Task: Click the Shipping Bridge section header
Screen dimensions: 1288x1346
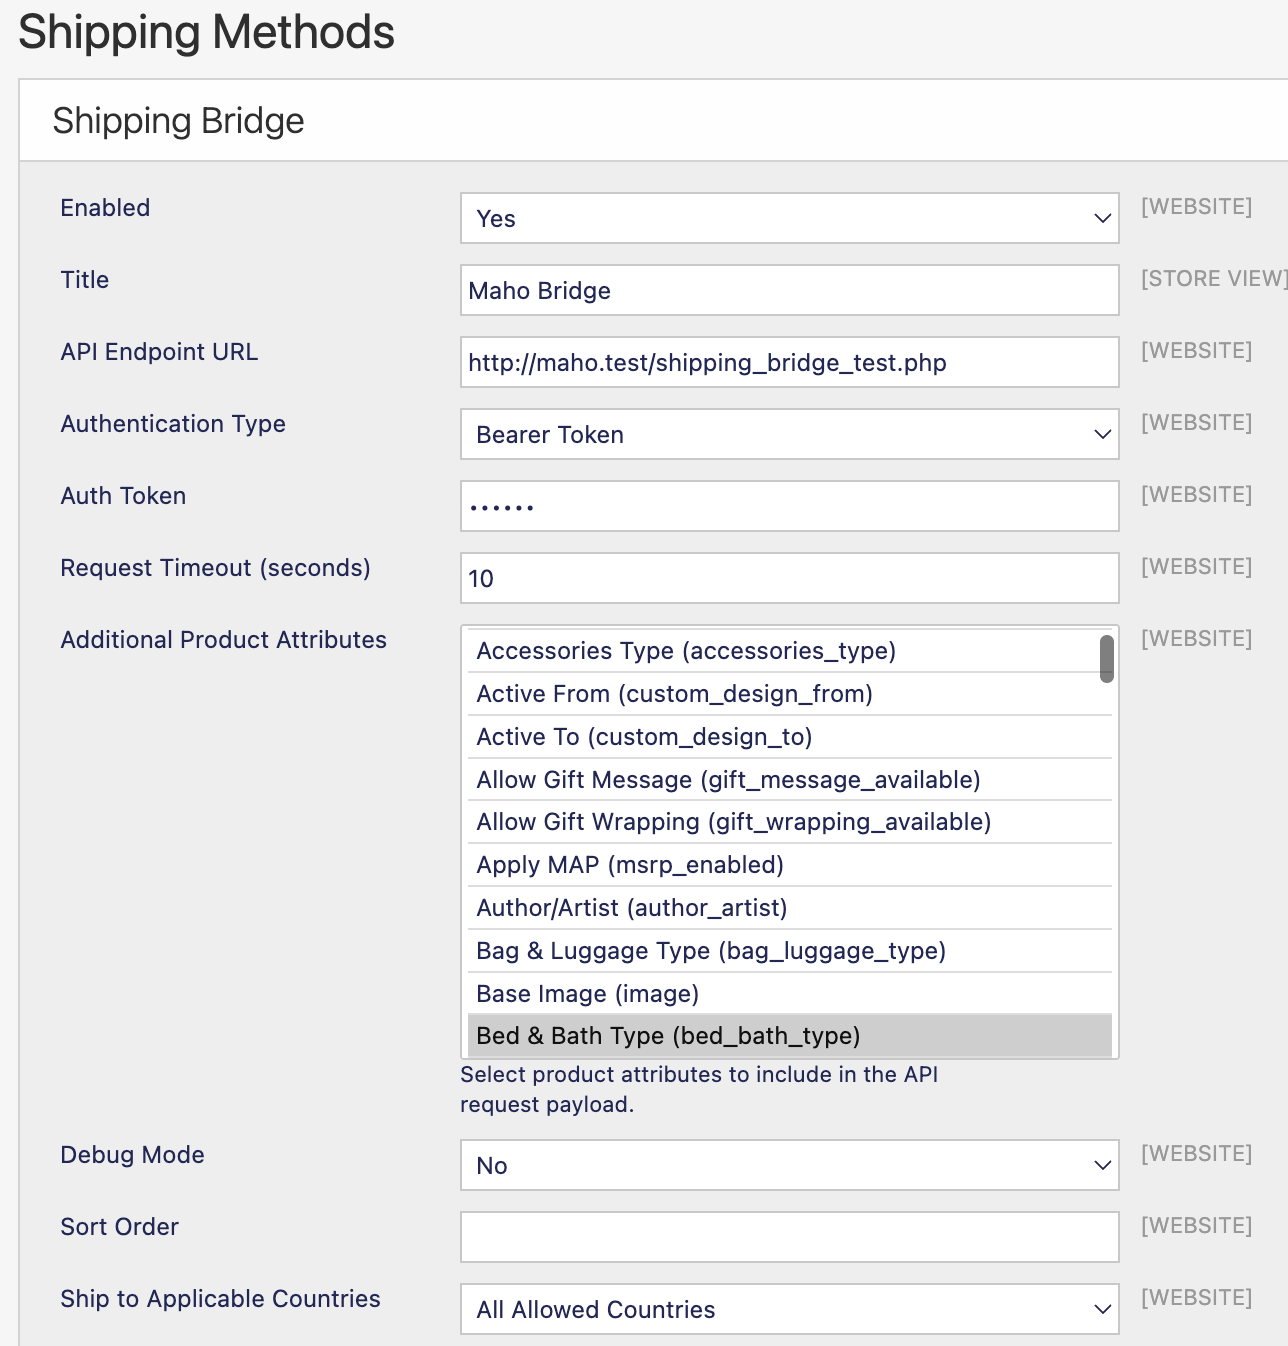Action: coord(177,120)
